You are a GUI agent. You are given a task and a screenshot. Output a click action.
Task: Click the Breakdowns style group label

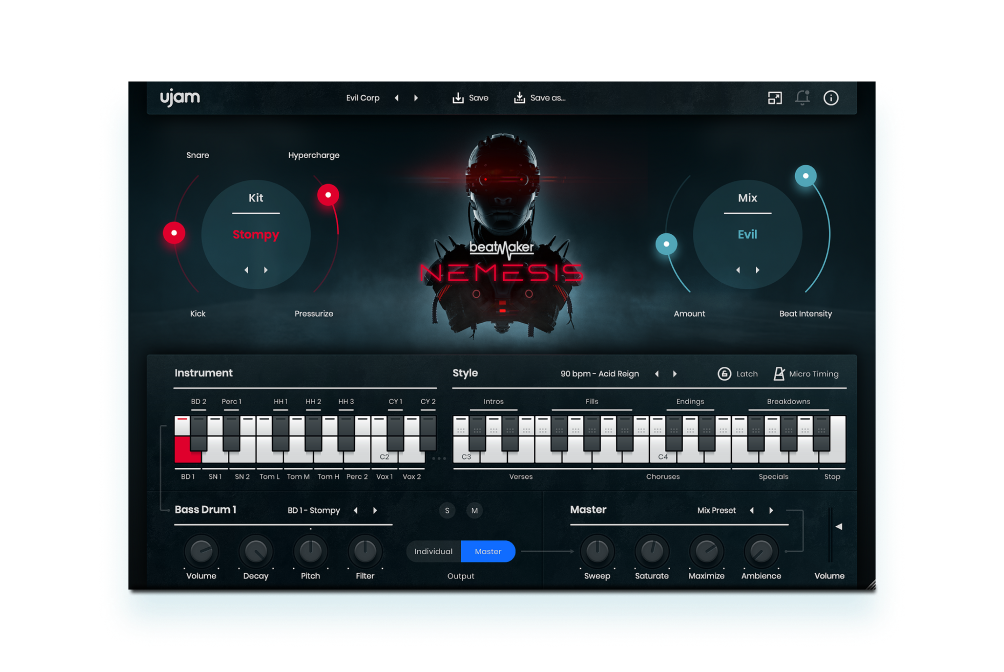(x=789, y=402)
